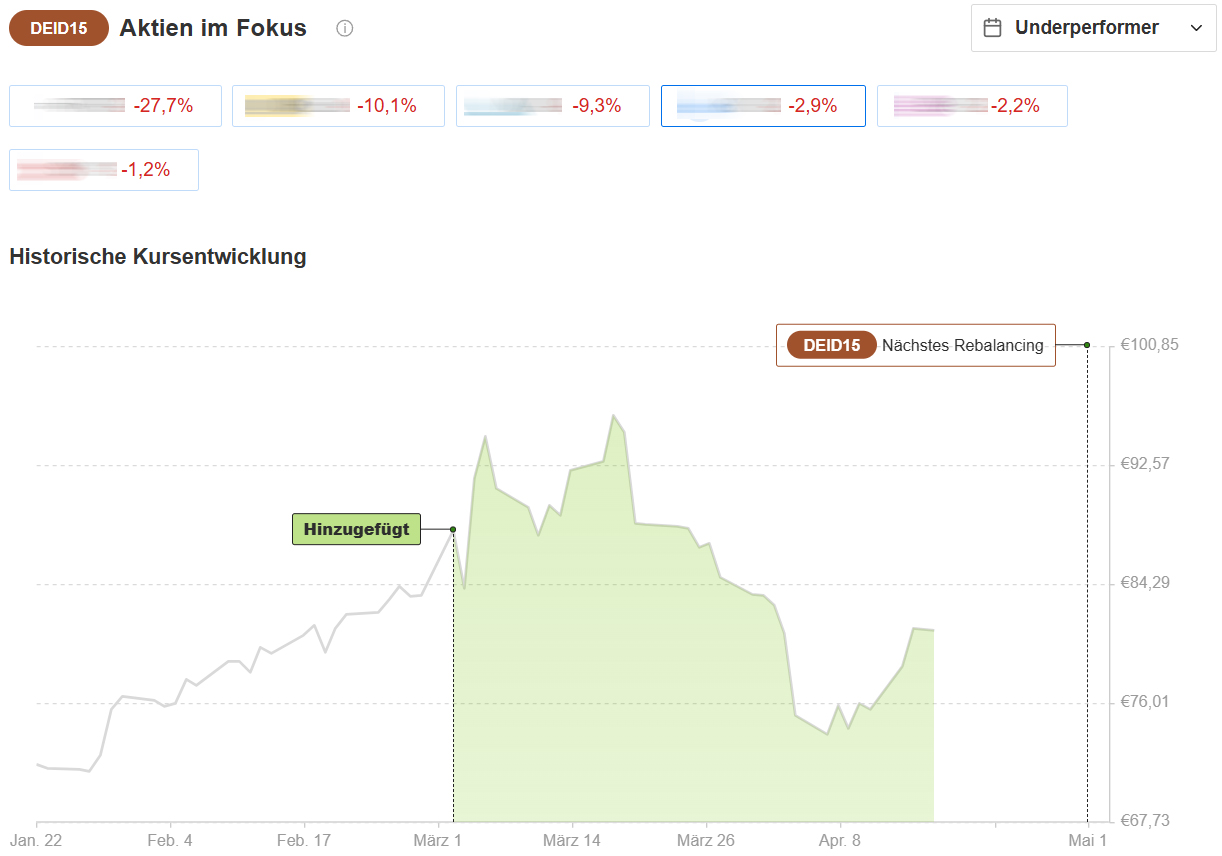Click the Historische Kursentwicklung heading
The height and width of the screenshot is (856, 1222).
click(x=158, y=257)
